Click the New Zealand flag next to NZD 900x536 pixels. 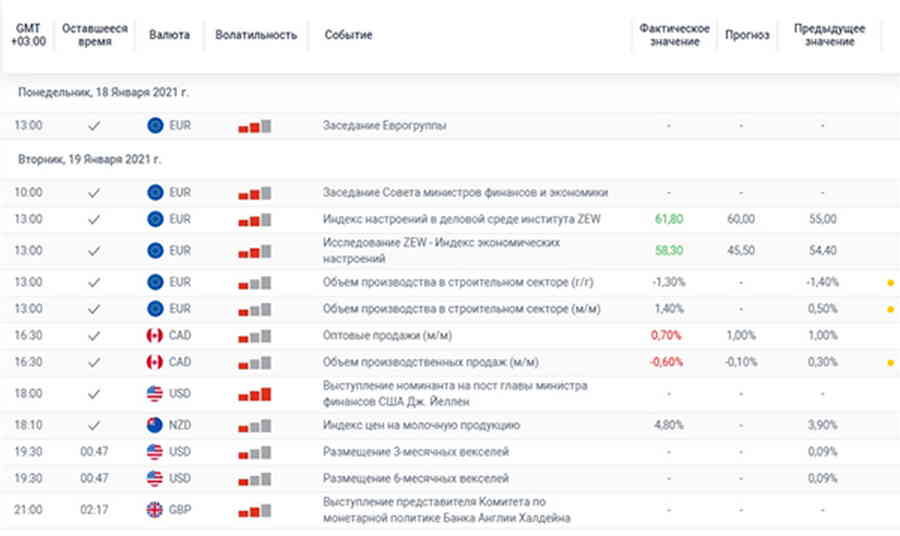pyautogui.click(x=155, y=425)
